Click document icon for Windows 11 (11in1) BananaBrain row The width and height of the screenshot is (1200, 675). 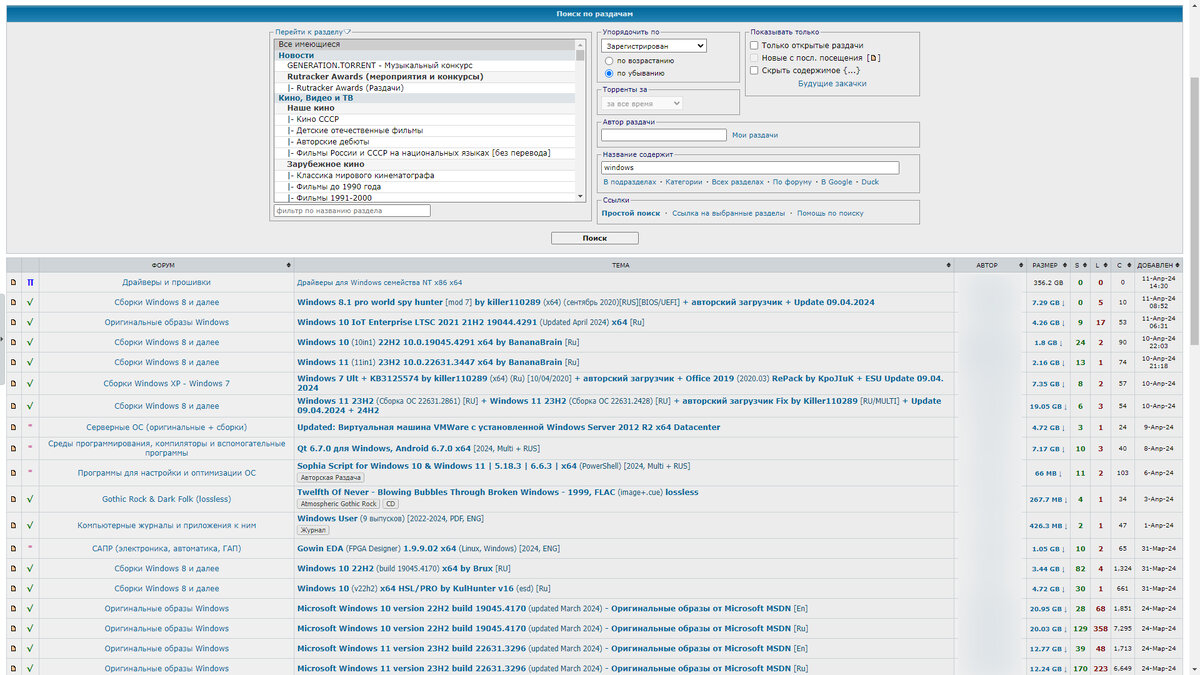point(14,362)
